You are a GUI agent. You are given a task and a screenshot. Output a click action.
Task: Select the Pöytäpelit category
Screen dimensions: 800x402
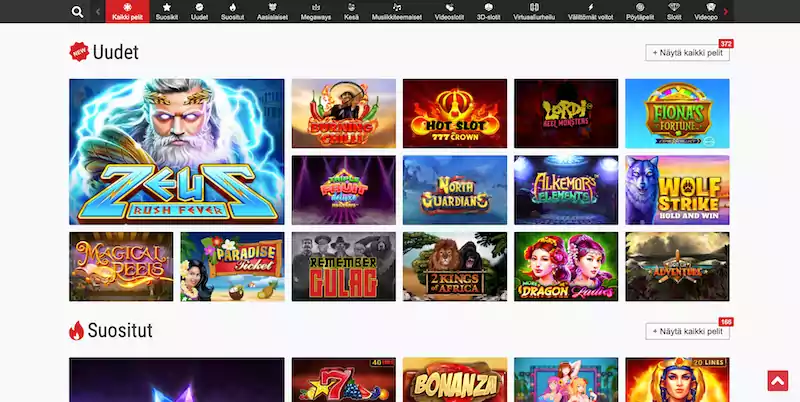640,11
